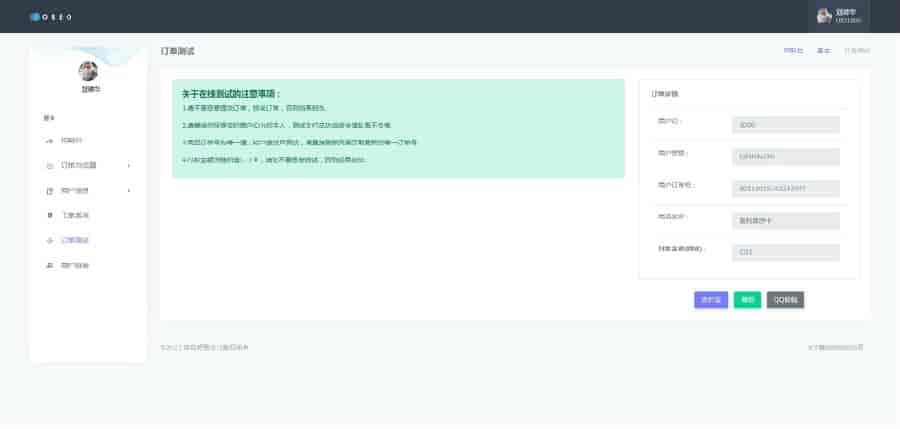Click the icon of the third sidebar menu entry
Image resolution: width=900 pixels, height=429 pixels.
pos(49,190)
